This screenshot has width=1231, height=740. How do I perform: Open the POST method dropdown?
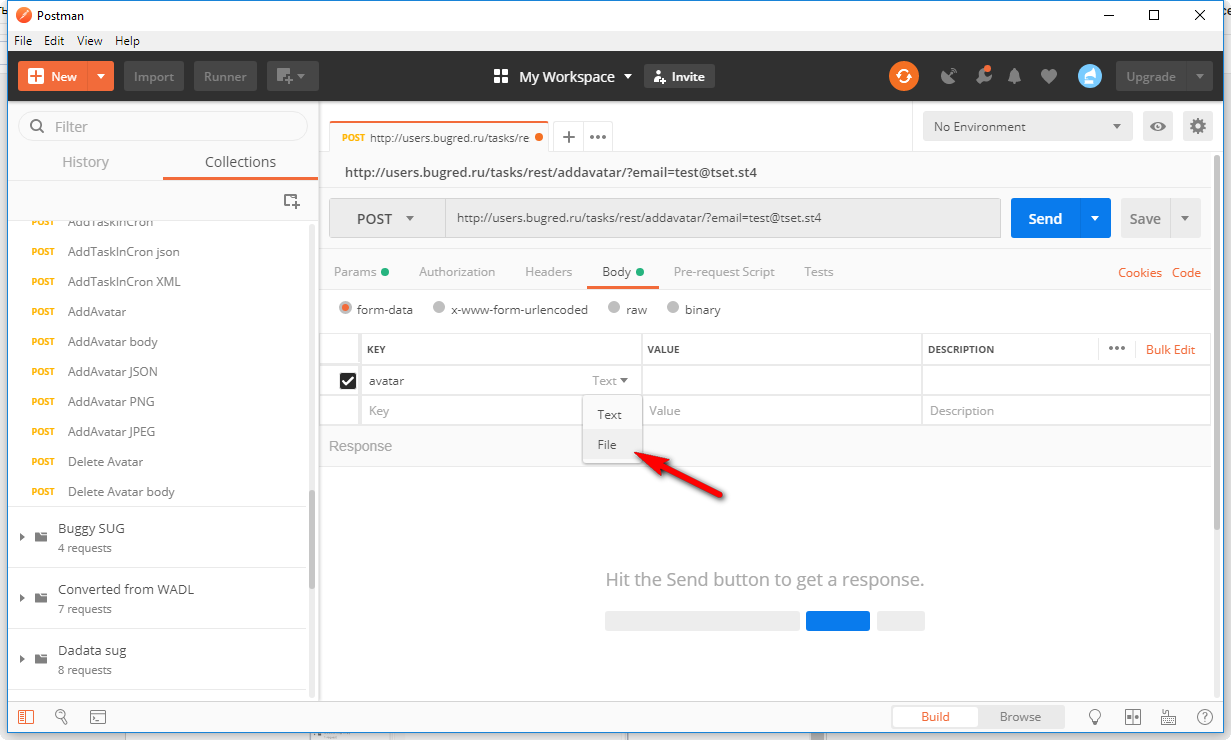coord(387,218)
